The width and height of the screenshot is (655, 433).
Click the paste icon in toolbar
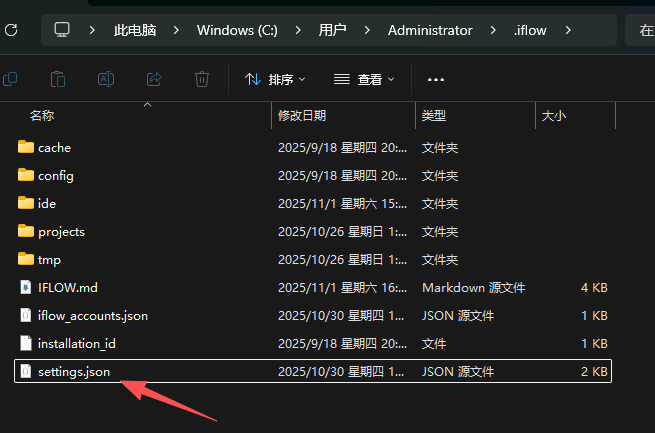pyautogui.click(x=58, y=78)
